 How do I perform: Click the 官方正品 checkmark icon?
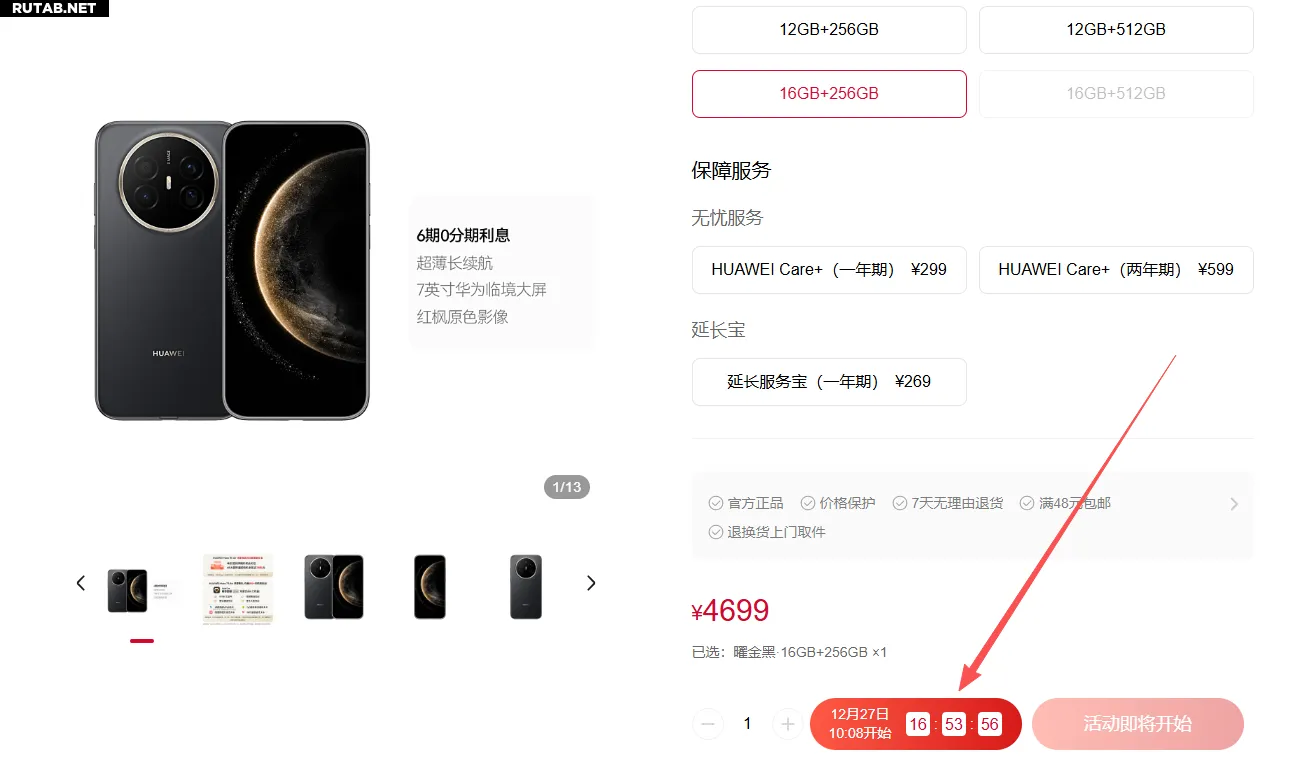(x=716, y=503)
